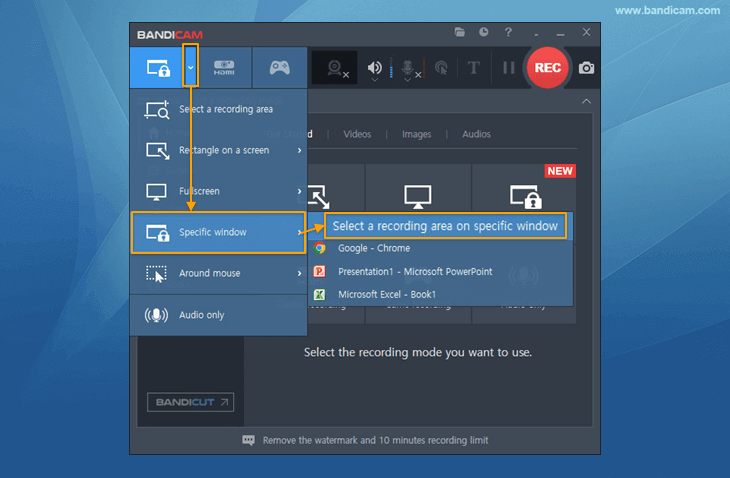
Task: Open the help question mark icon
Action: 508,32
